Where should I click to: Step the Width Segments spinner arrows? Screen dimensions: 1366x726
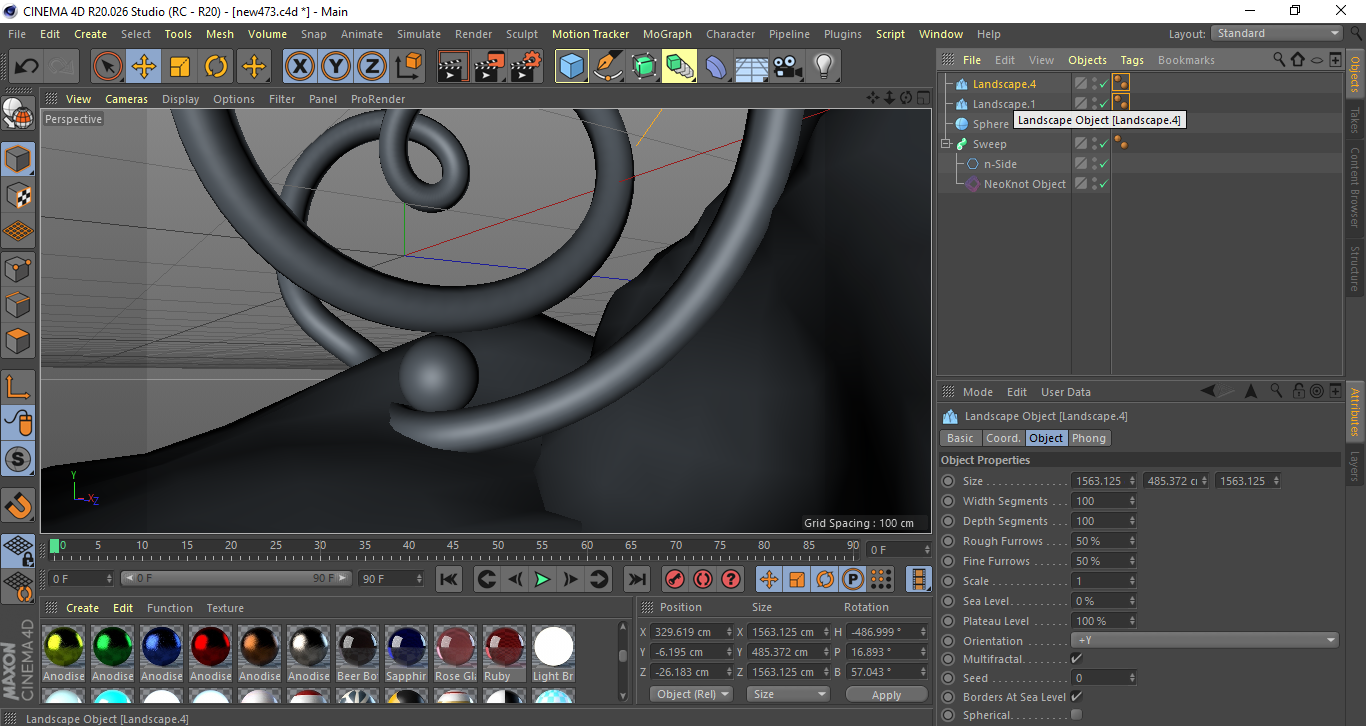coord(1132,501)
